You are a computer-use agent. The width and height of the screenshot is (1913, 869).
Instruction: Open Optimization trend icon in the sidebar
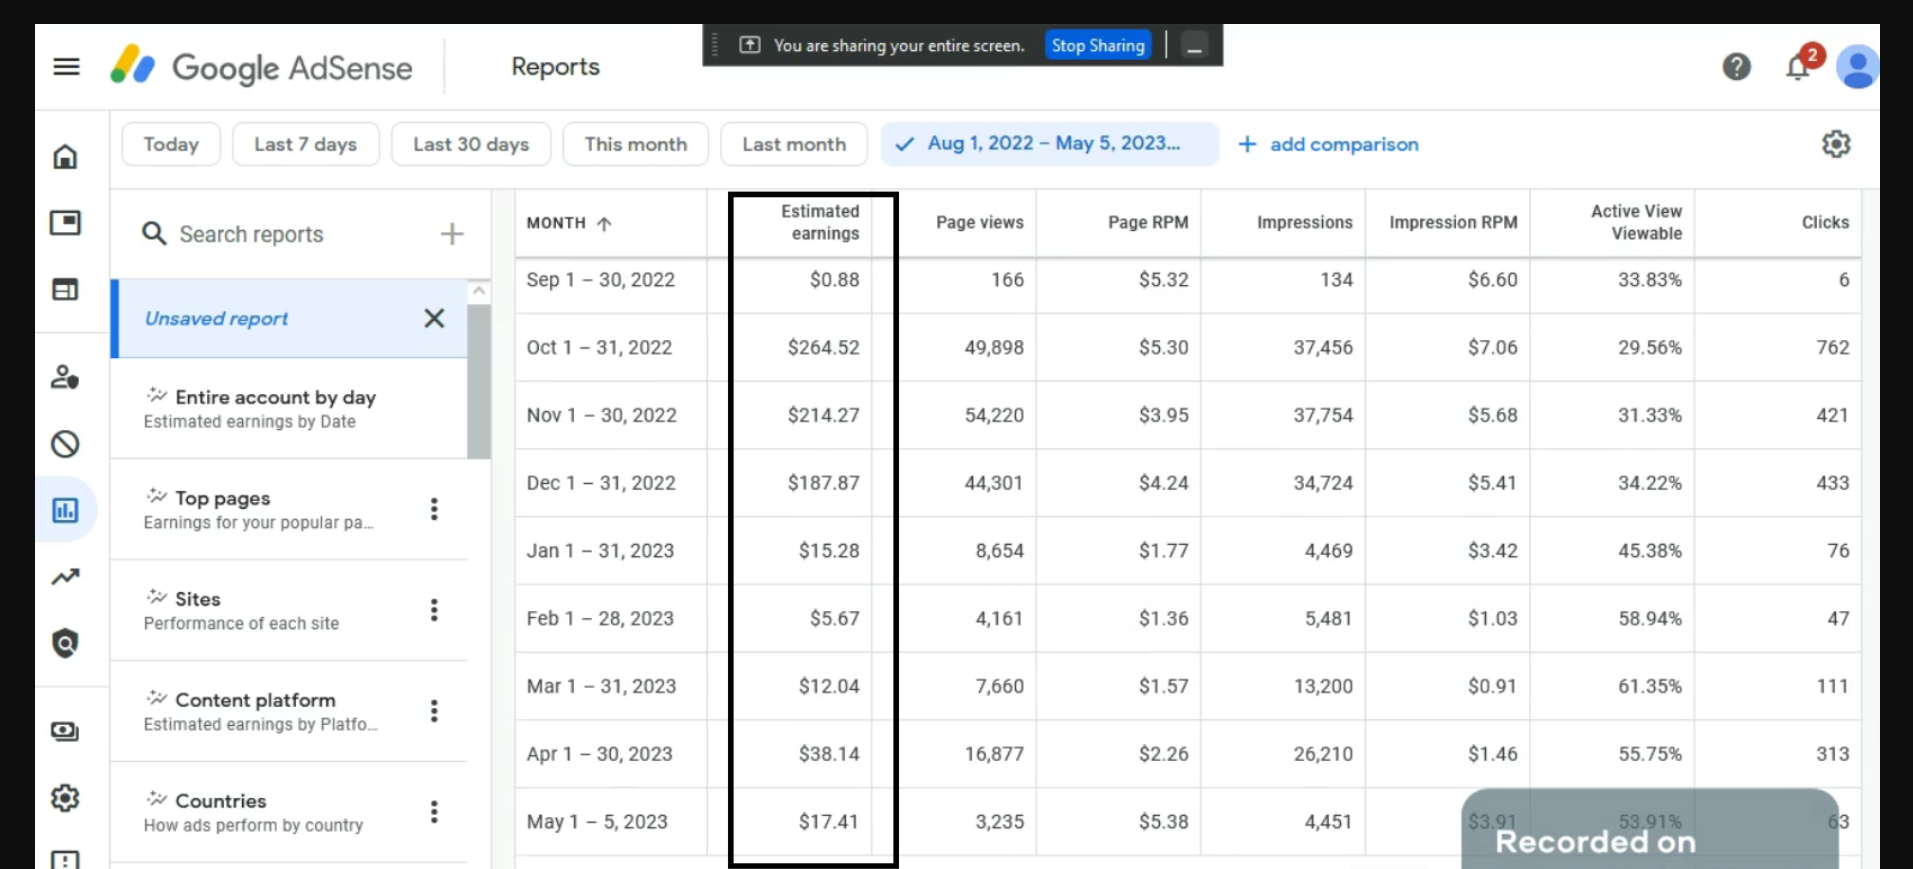pos(65,577)
